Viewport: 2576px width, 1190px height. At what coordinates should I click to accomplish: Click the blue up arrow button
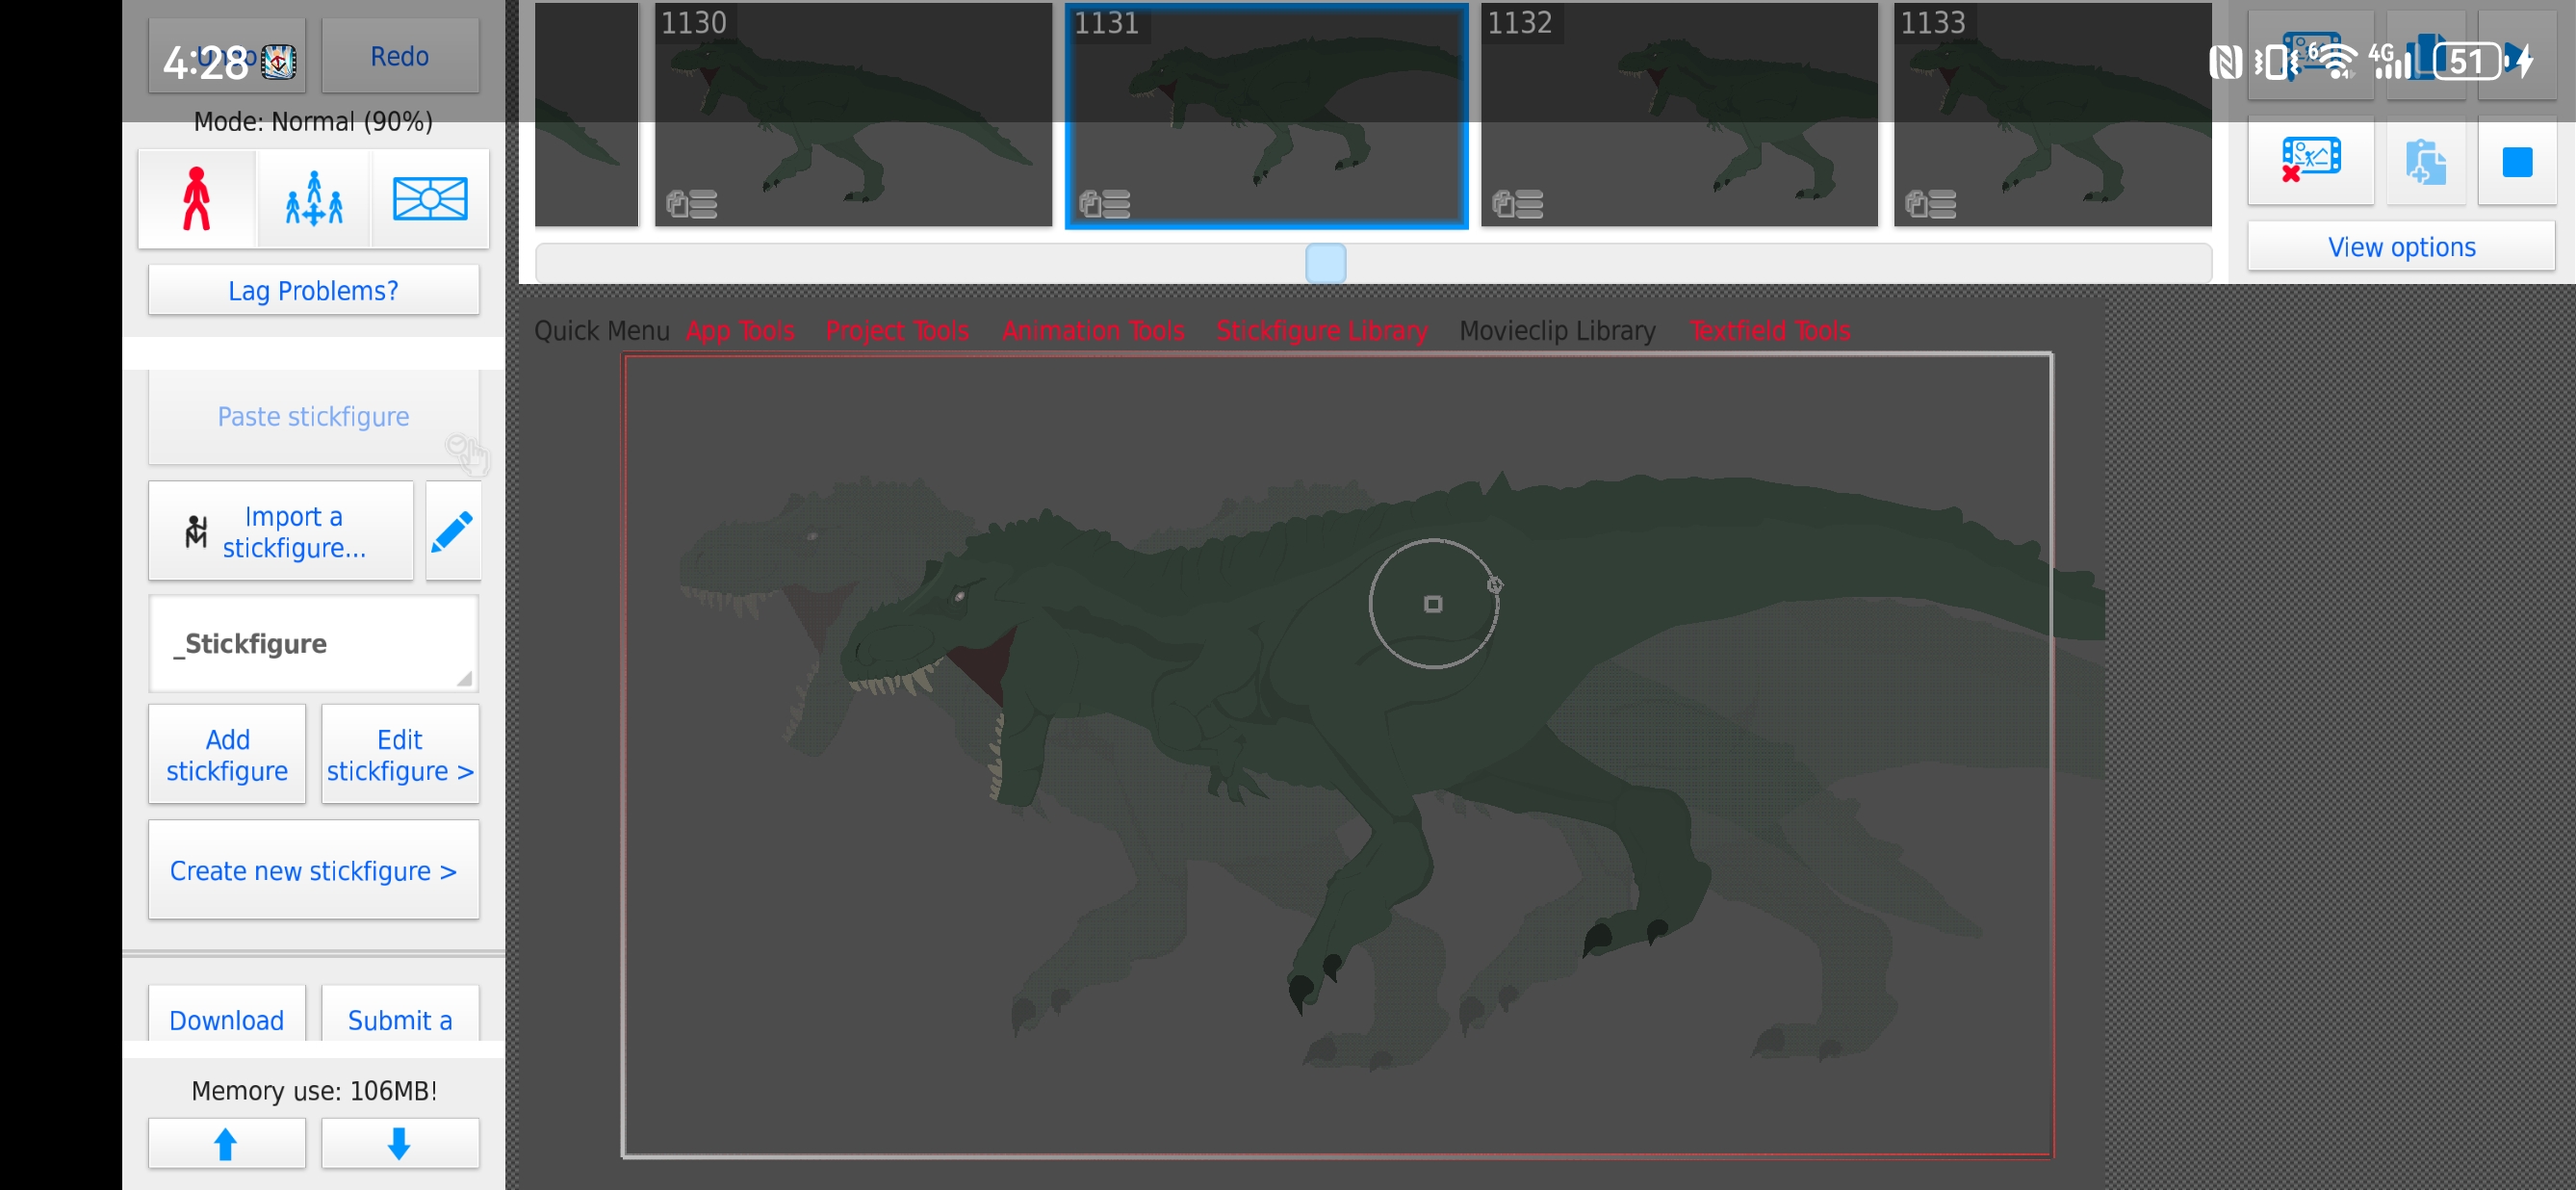(226, 1143)
